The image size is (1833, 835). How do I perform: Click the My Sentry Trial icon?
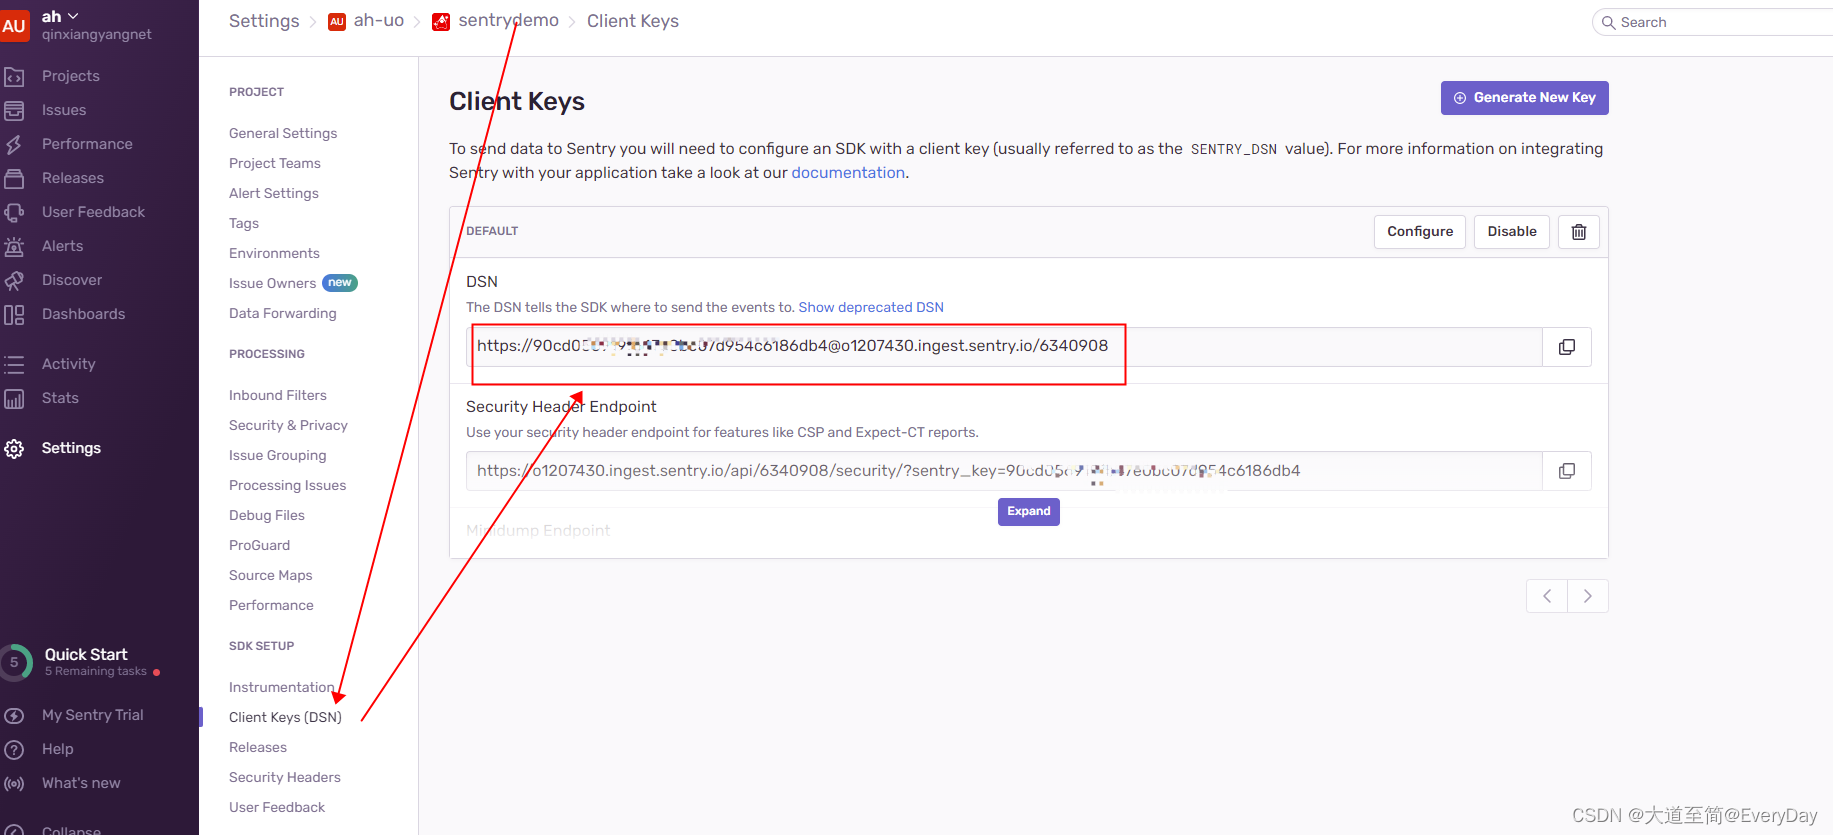coord(14,715)
